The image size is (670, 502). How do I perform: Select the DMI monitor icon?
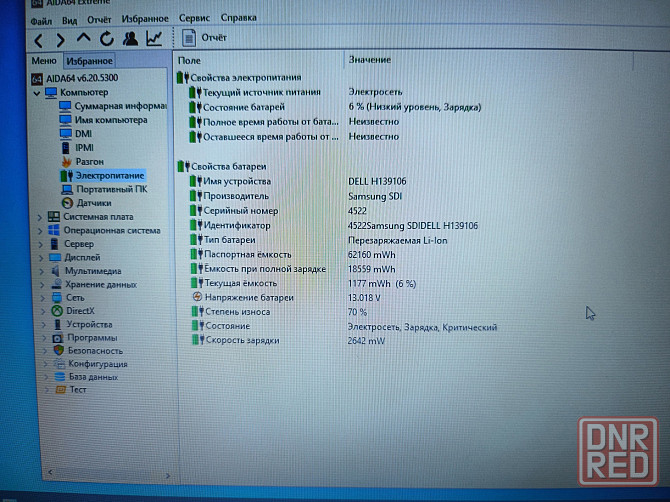point(66,134)
